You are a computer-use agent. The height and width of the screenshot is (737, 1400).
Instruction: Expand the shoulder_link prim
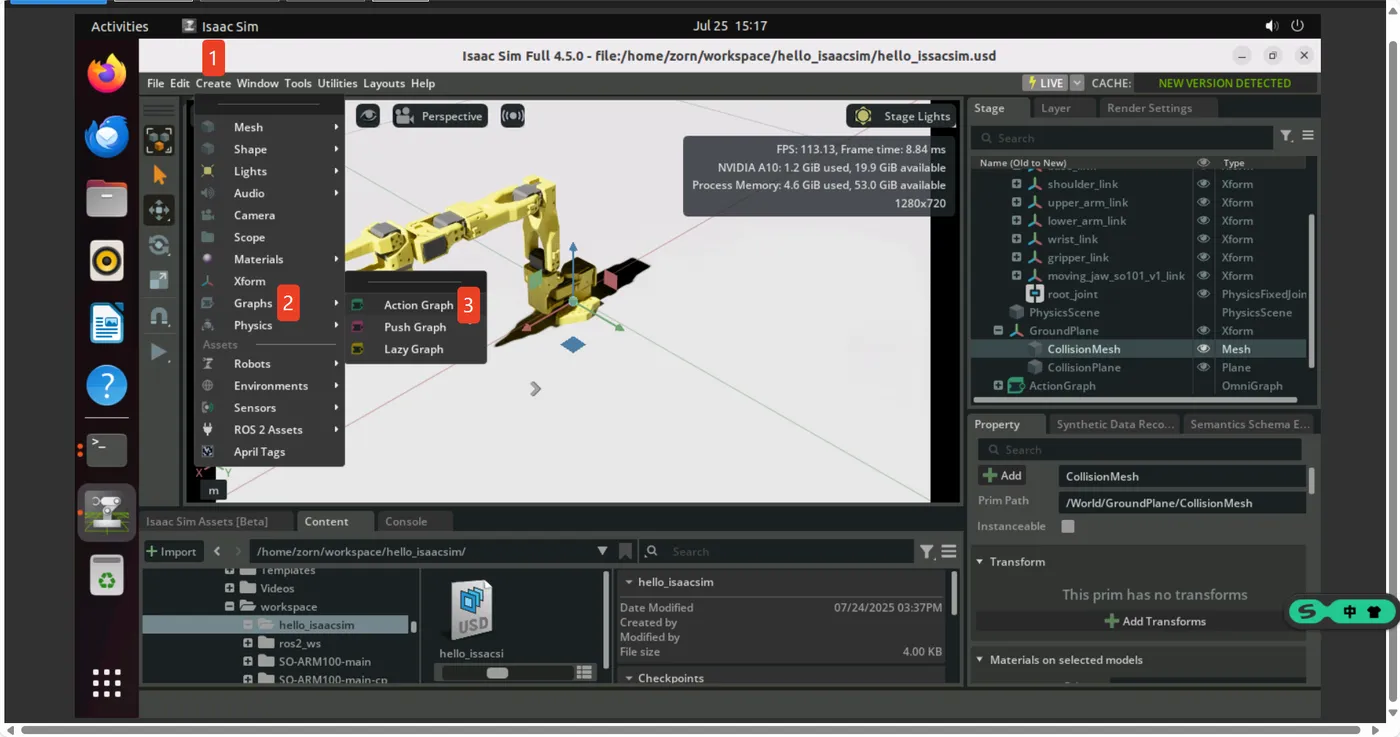1016,184
